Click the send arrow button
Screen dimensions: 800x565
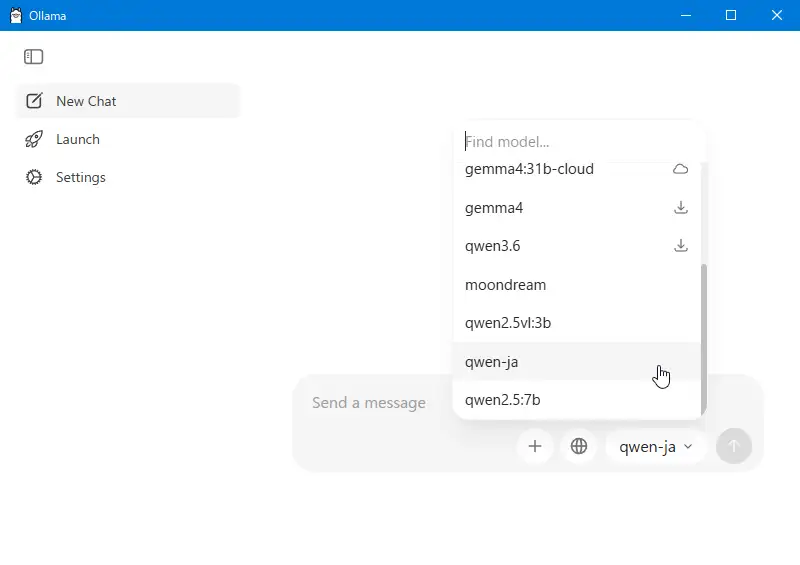pyautogui.click(x=734, y=447)
